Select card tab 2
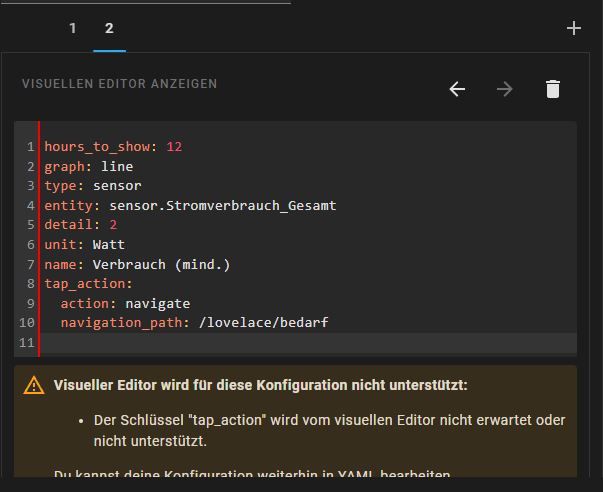603x492 pixels. tap(109, 28)
